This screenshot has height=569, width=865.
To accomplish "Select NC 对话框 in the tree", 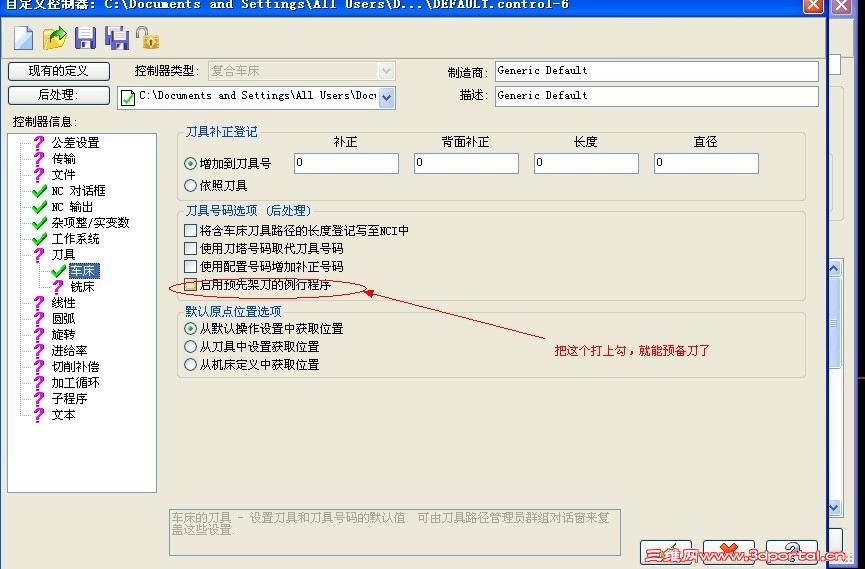I will pos(78,191).
